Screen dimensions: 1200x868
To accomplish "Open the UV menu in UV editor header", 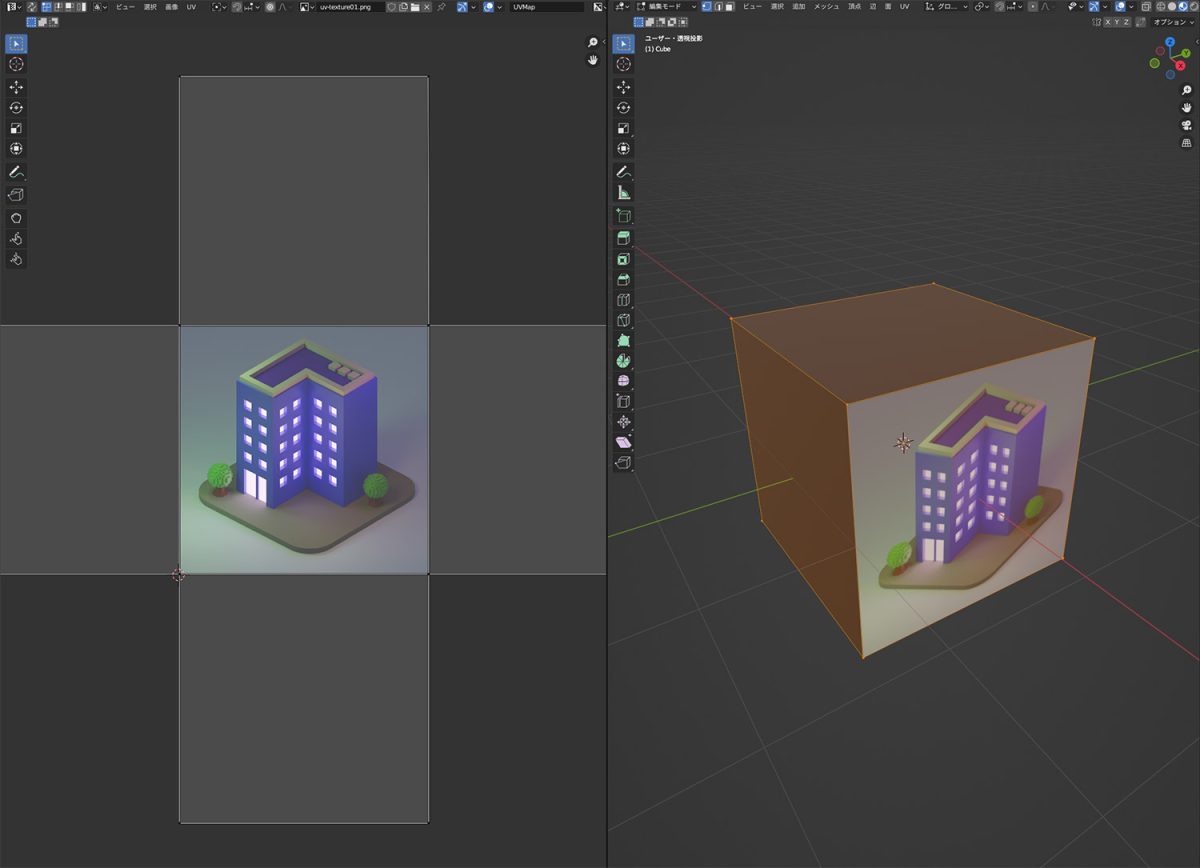I will 191,6.
